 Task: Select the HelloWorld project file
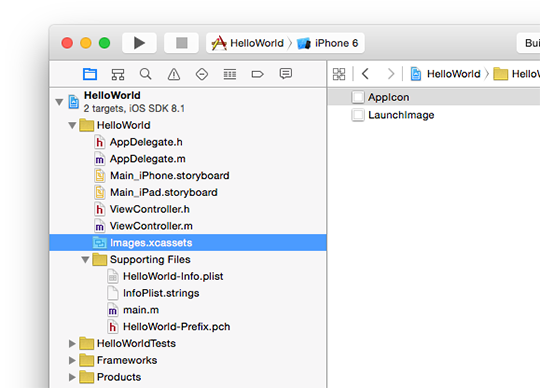(188, 102)
